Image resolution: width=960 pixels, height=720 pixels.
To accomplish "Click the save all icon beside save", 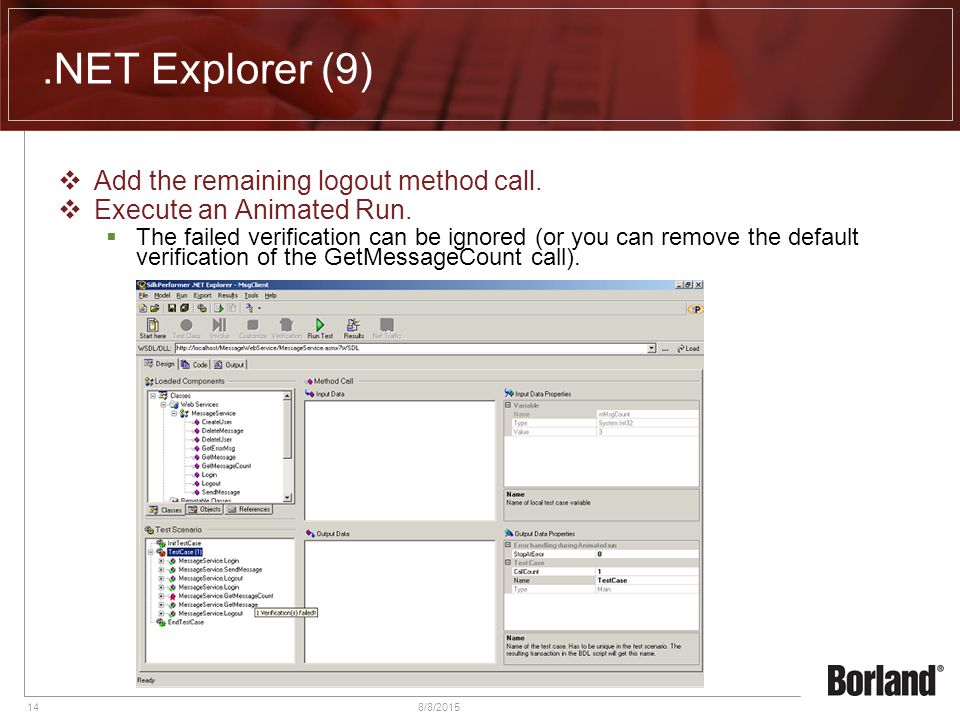I will [x=184, y=308].
